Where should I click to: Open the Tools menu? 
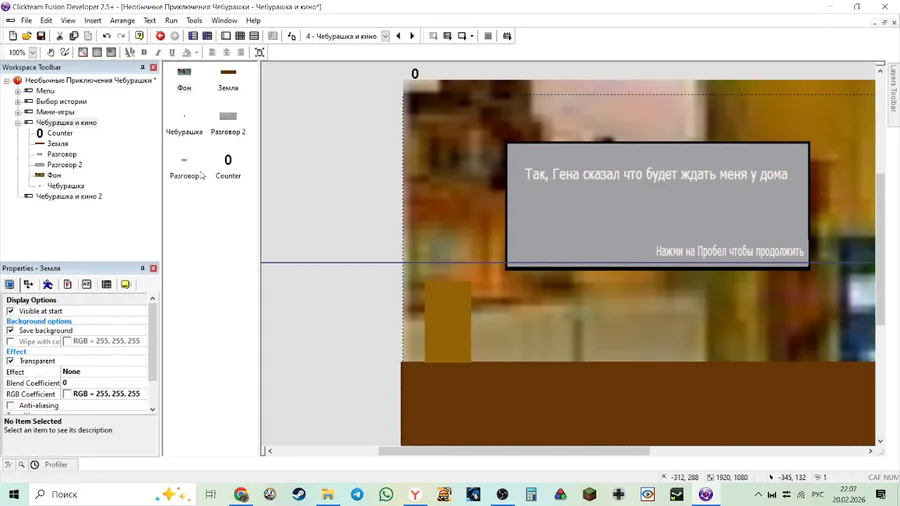194,20
